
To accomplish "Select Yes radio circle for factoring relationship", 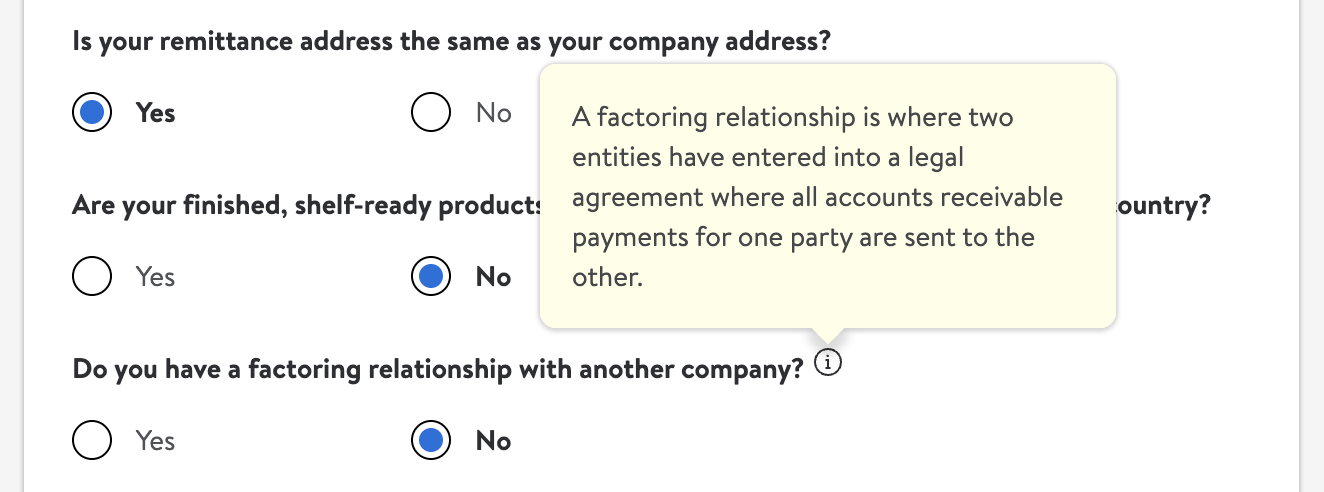I will [92, 441].
